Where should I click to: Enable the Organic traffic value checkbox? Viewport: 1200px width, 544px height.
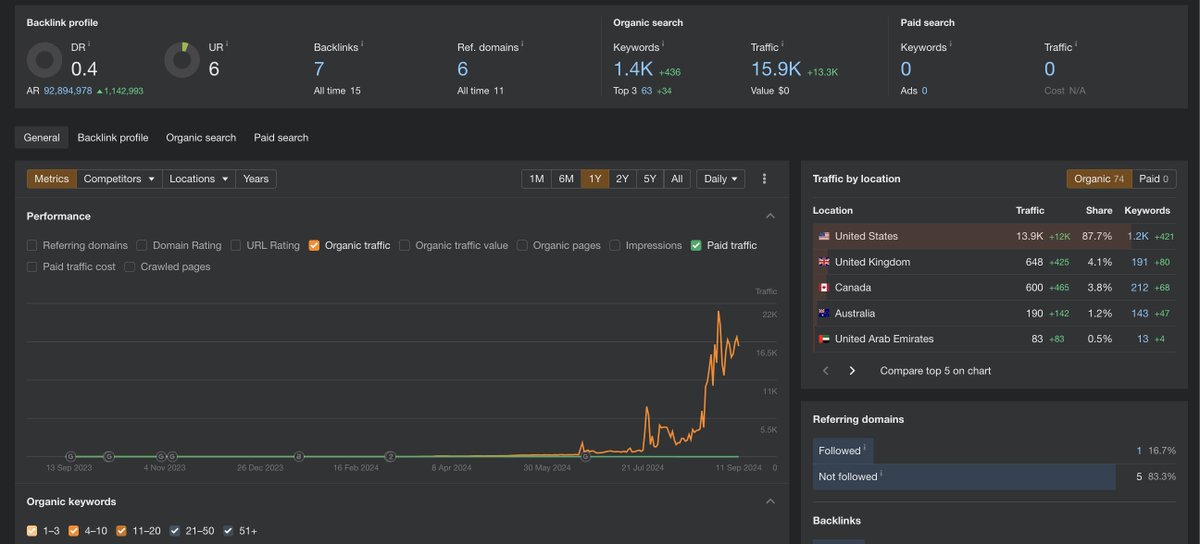pos(404,246)
